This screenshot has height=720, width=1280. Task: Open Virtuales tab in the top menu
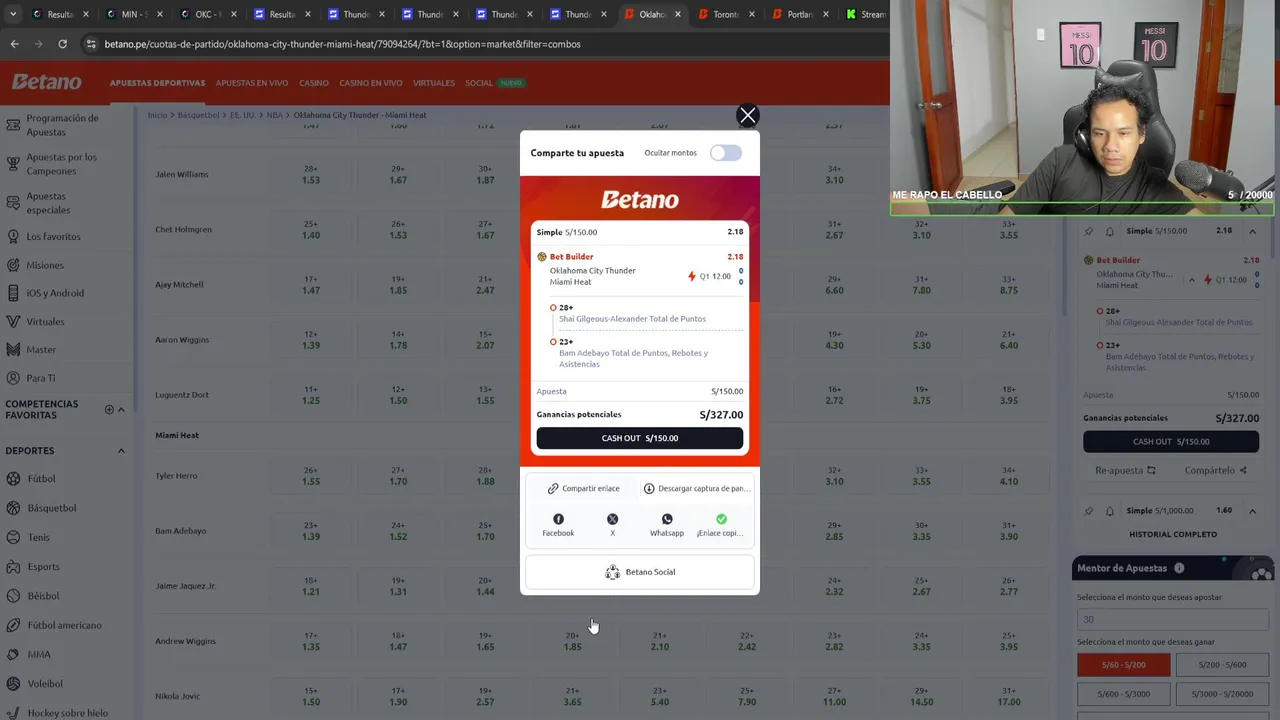pyautogui.click(x=434, y=83)
